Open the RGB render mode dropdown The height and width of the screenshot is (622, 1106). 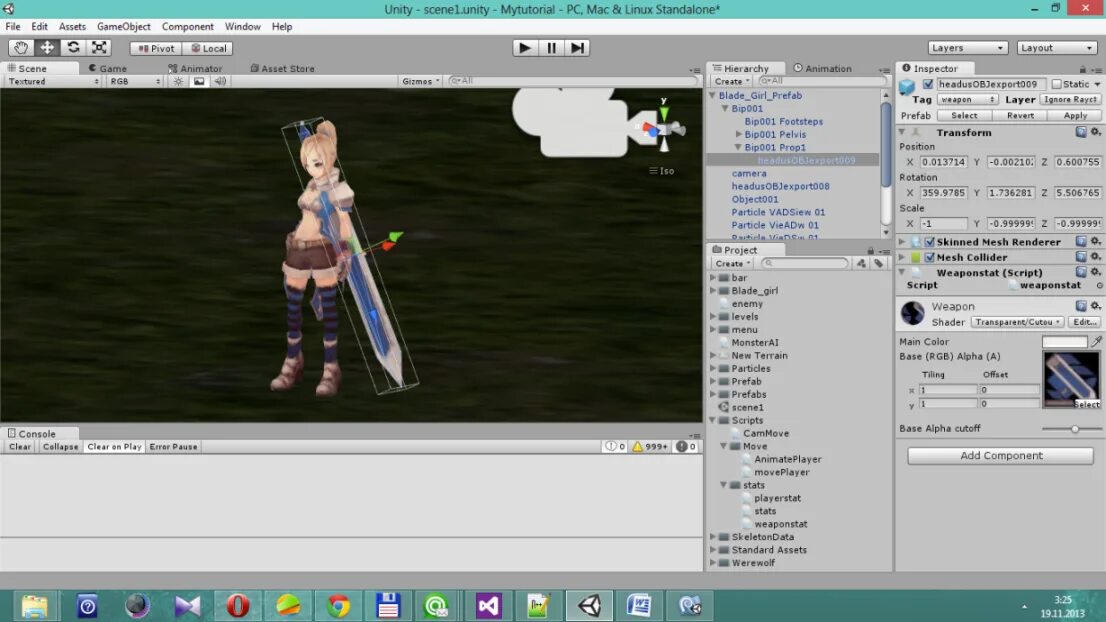coord(135,81)
